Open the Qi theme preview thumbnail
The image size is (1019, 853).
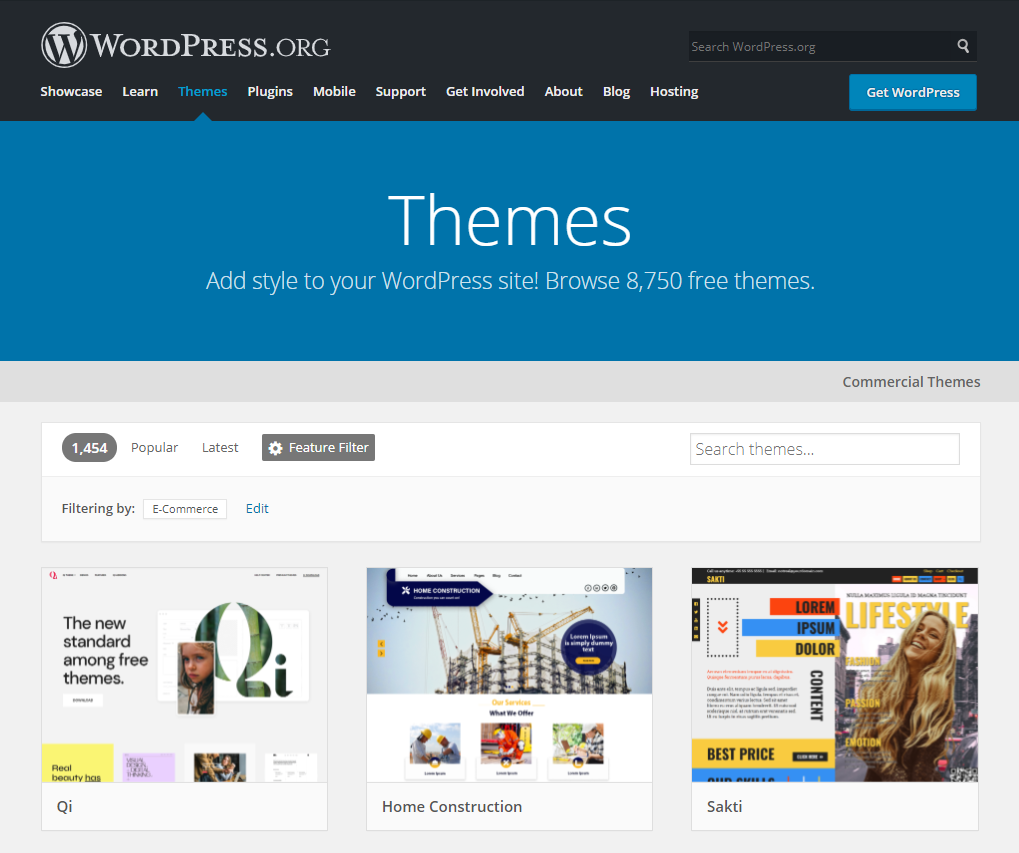click(x=185, y=675)
